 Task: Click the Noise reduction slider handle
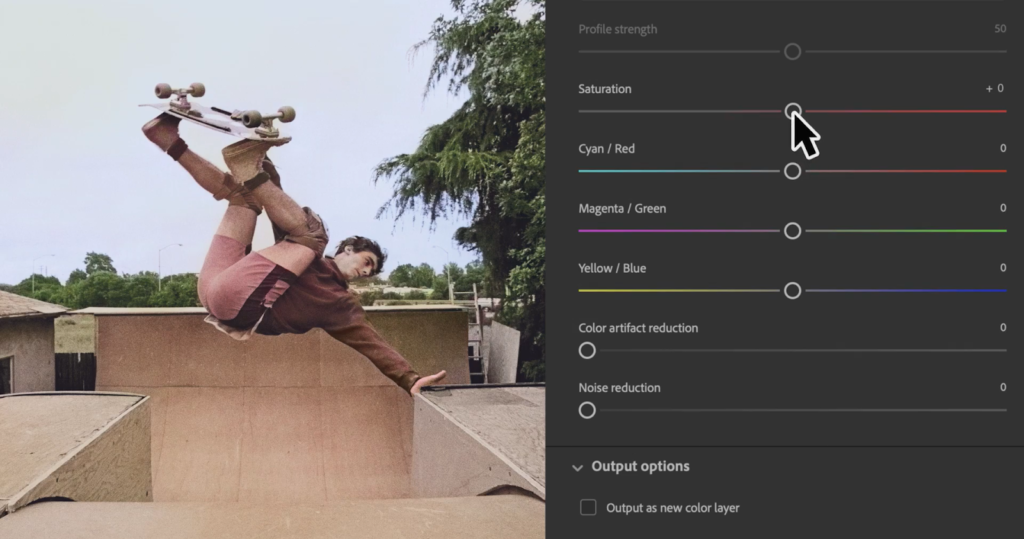pos(587,410)
